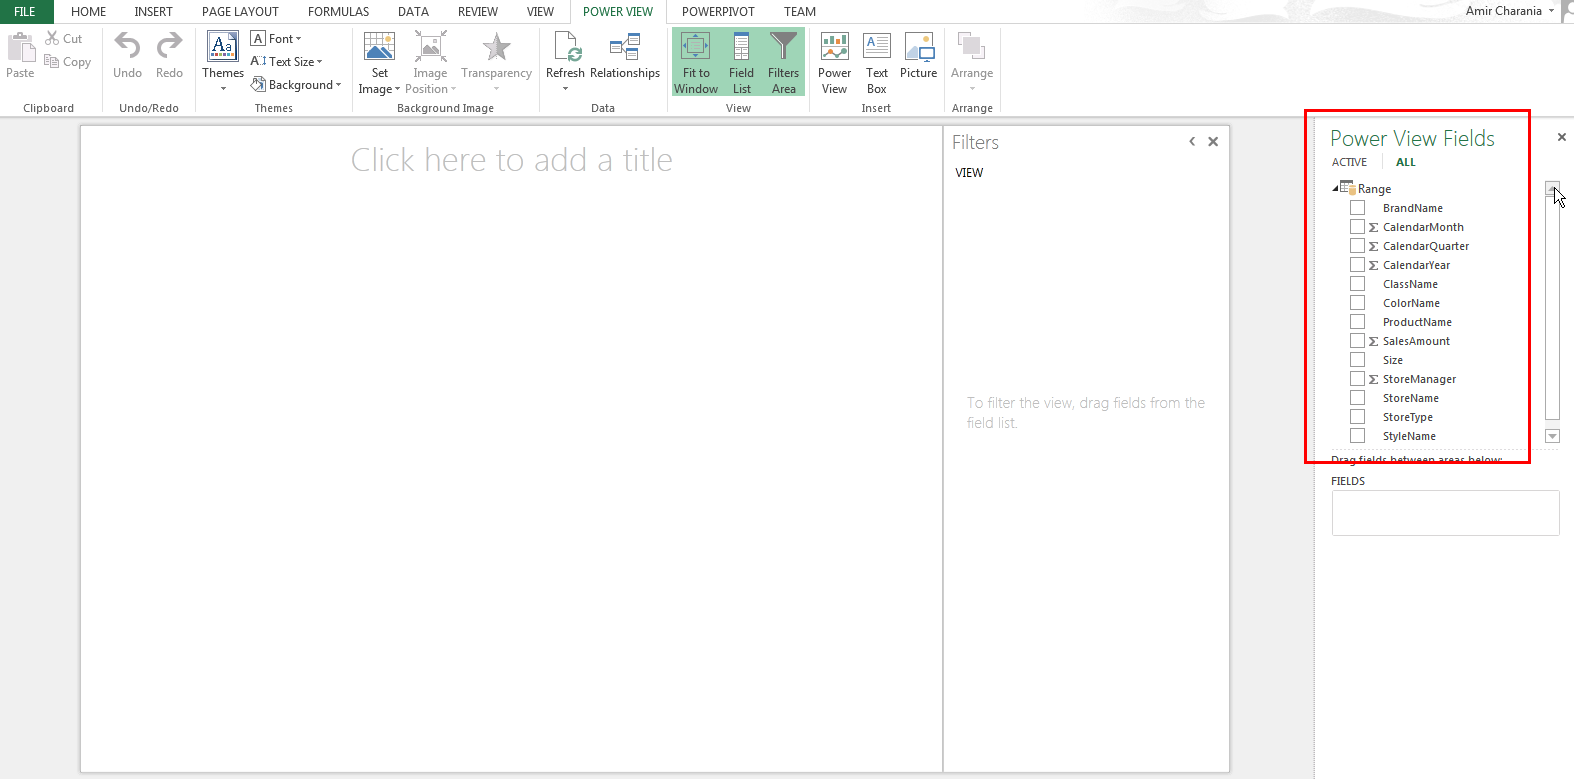
Task: Check the StoreName field
Action: (1357, 398)
